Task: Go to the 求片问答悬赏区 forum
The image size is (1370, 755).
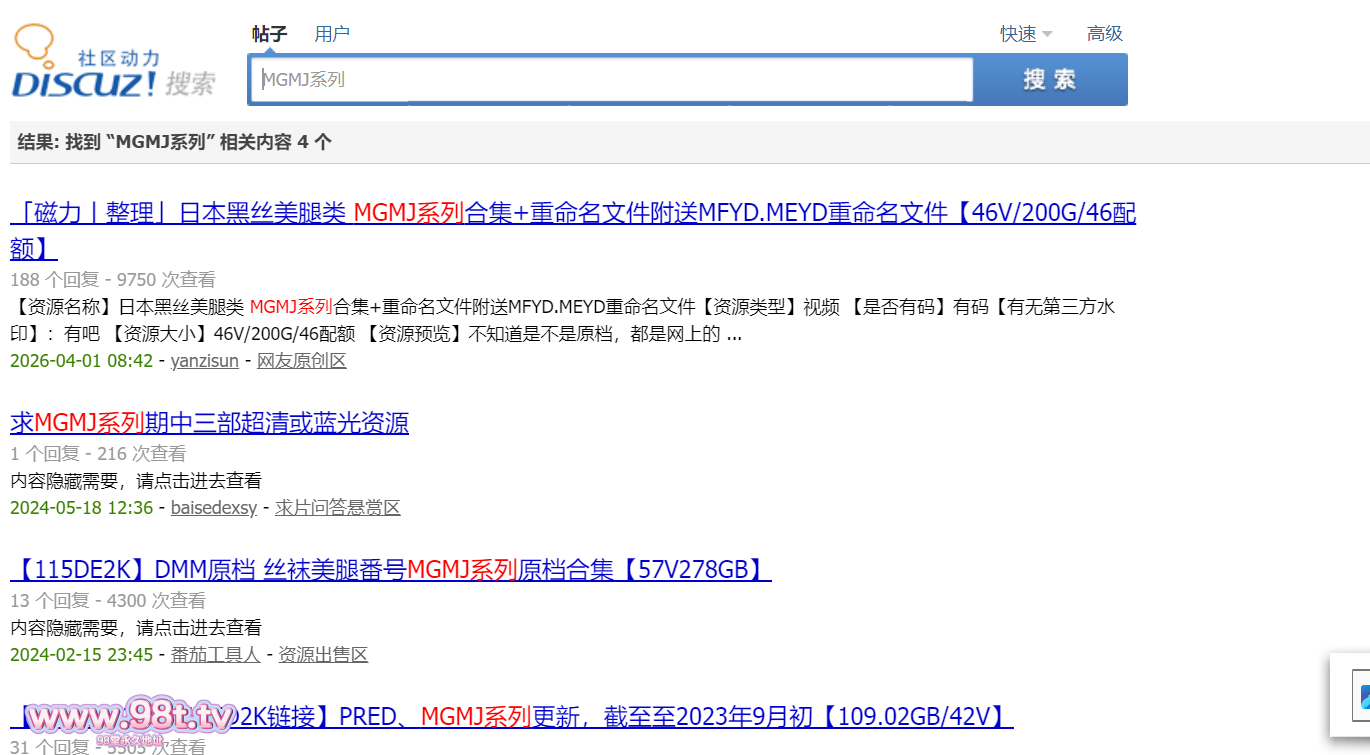Action: (338, 508)
